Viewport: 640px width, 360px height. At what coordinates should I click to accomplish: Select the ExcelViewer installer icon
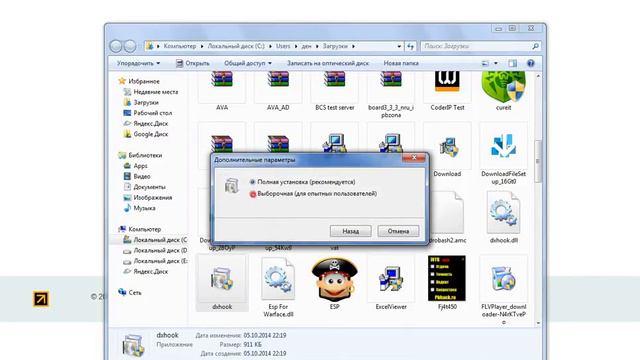[391, 279]
